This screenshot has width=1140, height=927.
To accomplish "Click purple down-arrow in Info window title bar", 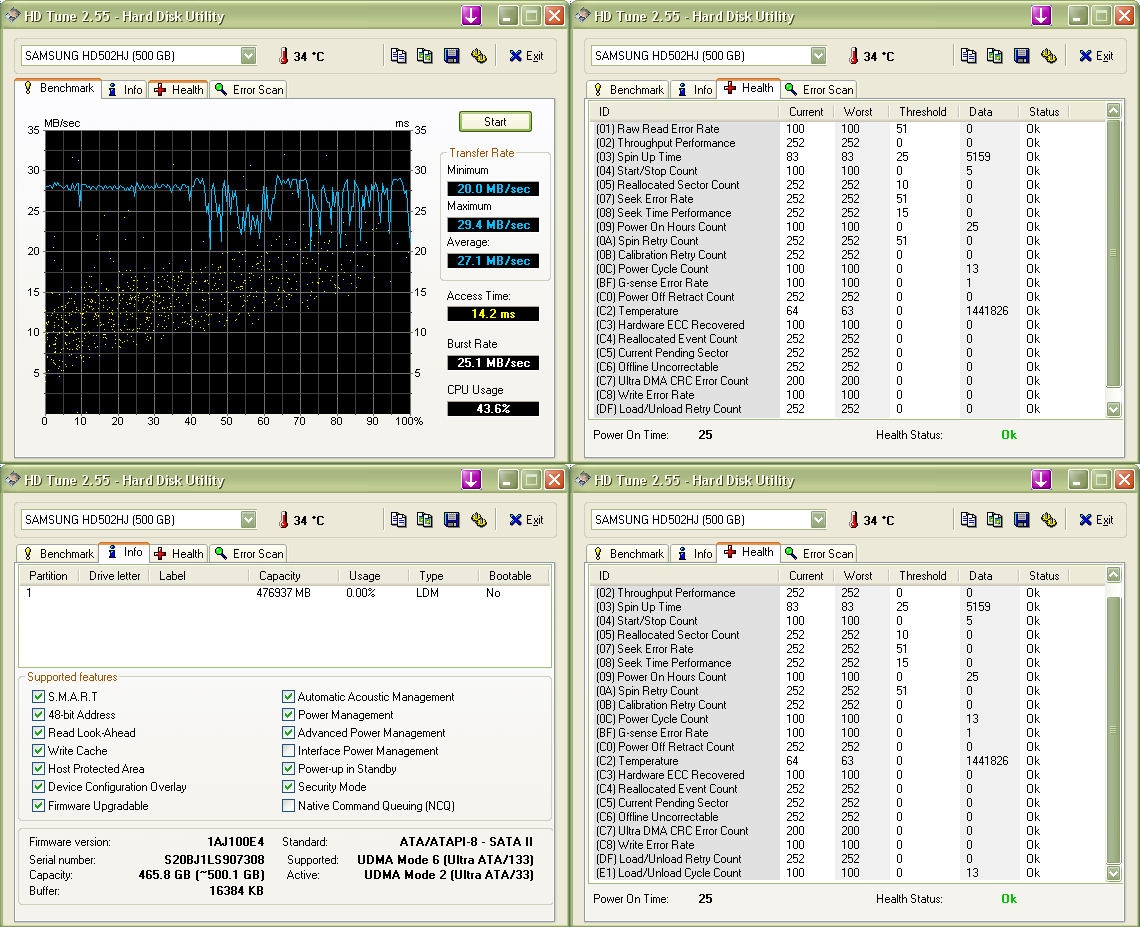I will (471, 479).
